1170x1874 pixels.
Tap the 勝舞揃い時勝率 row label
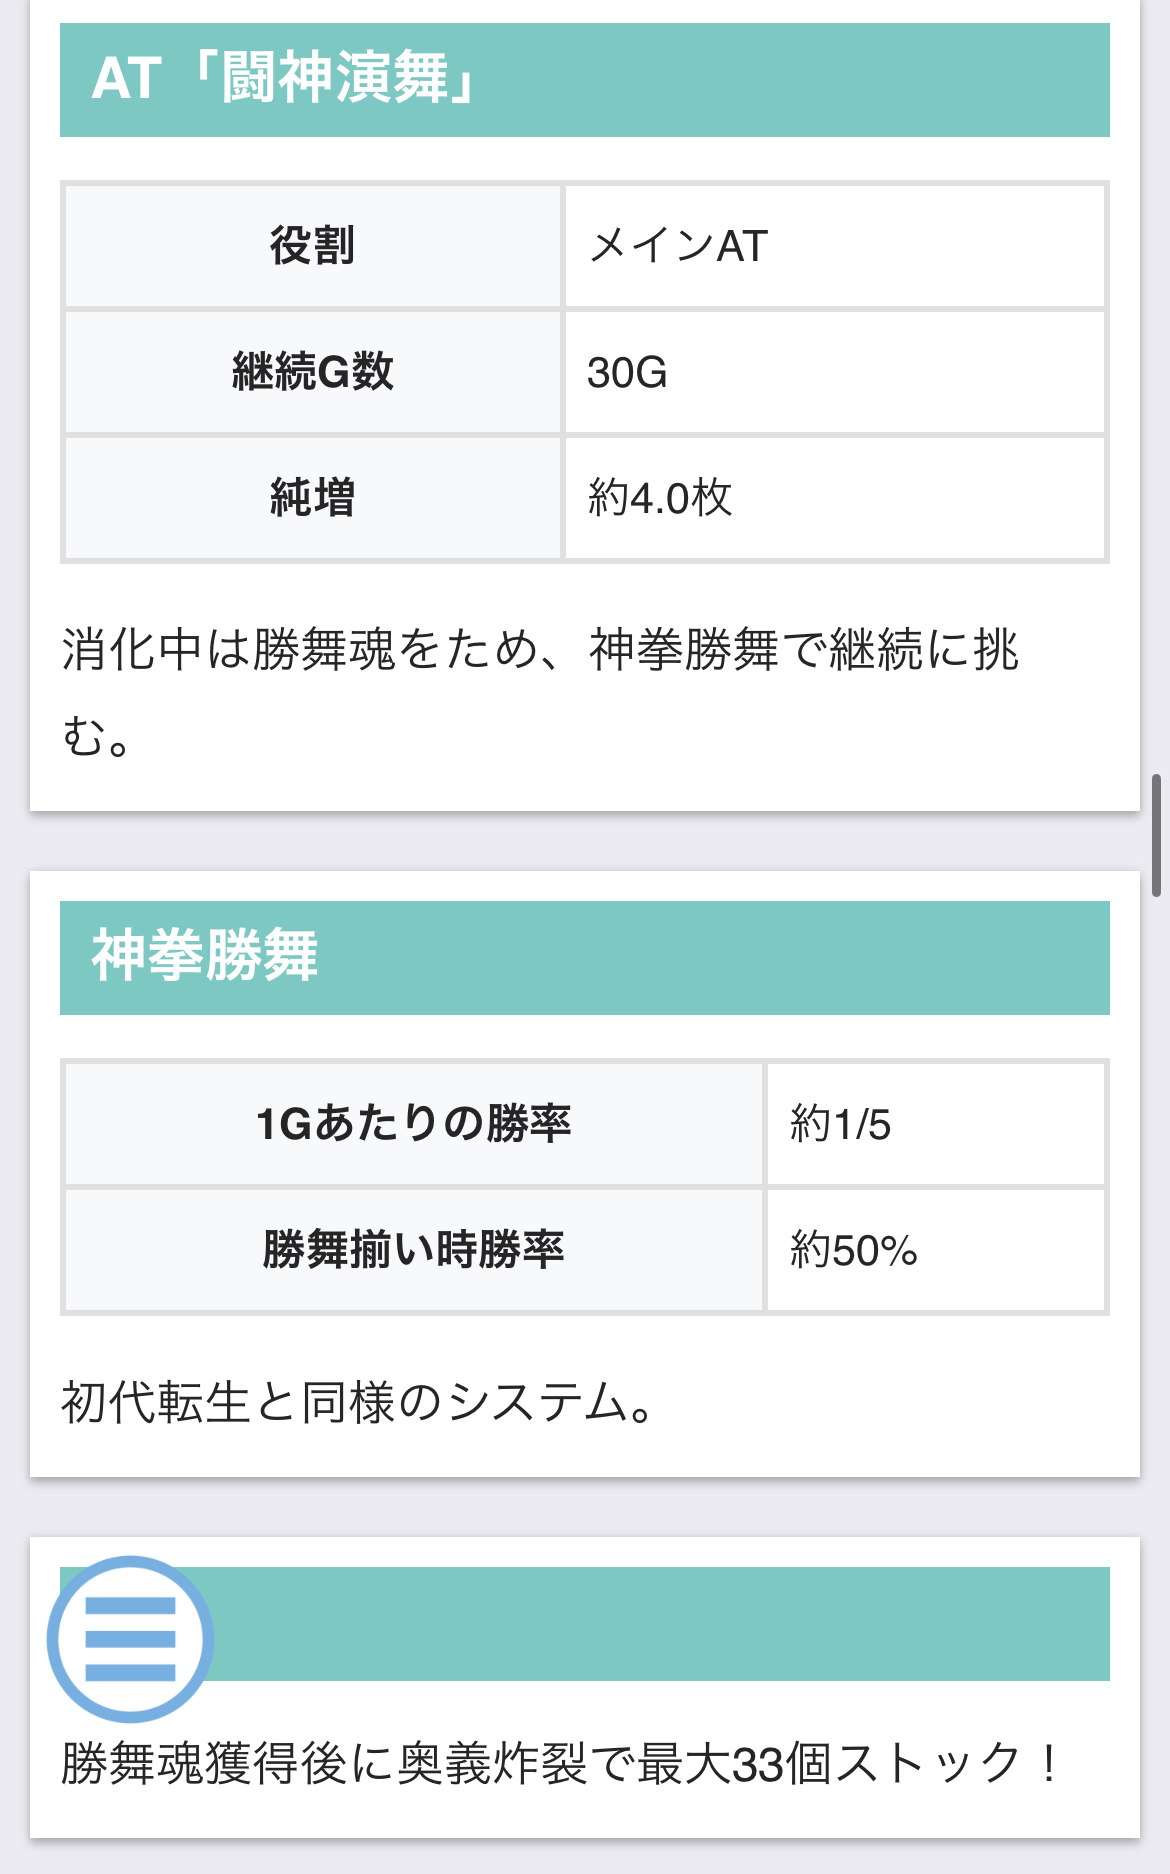(414, 1250)
